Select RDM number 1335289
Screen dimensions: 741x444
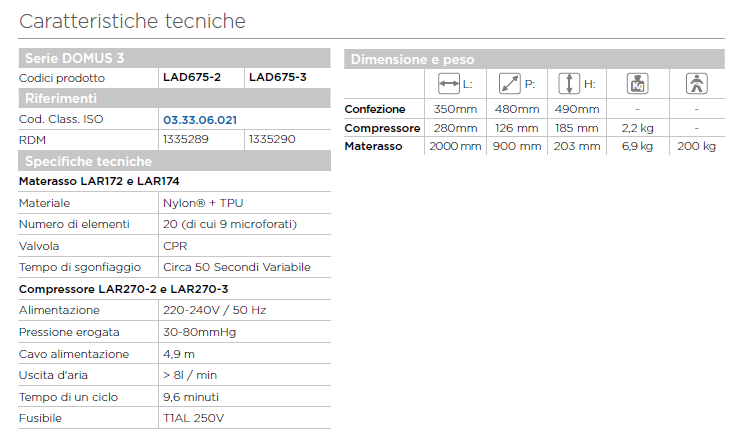(185, 139)
